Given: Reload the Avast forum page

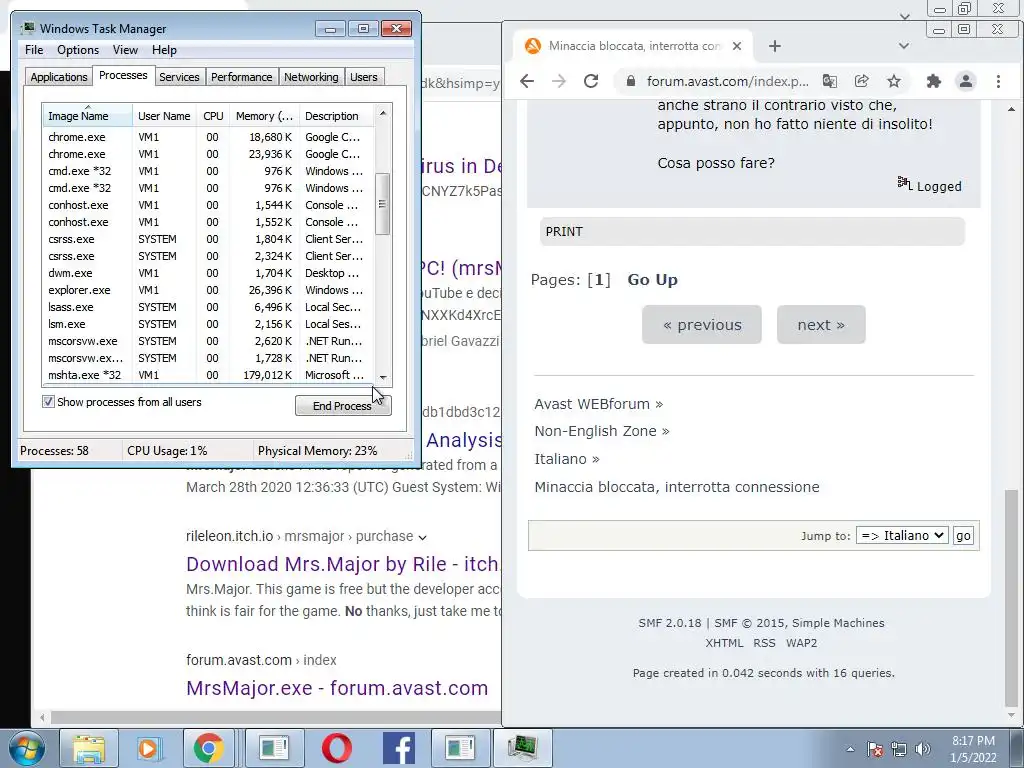Looking at the screenshot, I should tap(591, 81).
